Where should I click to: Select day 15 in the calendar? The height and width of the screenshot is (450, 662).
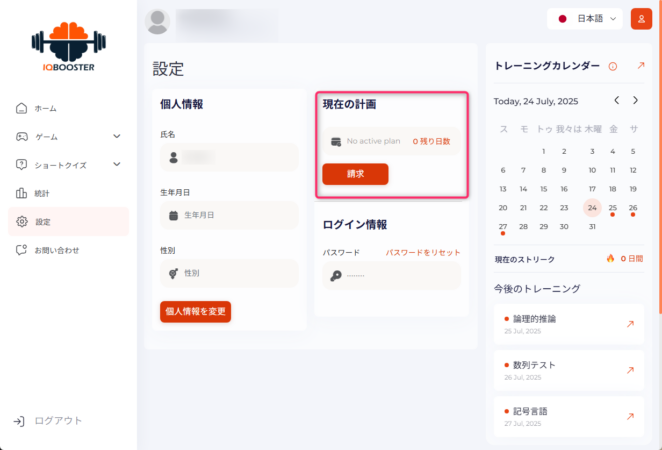[544, 189]
